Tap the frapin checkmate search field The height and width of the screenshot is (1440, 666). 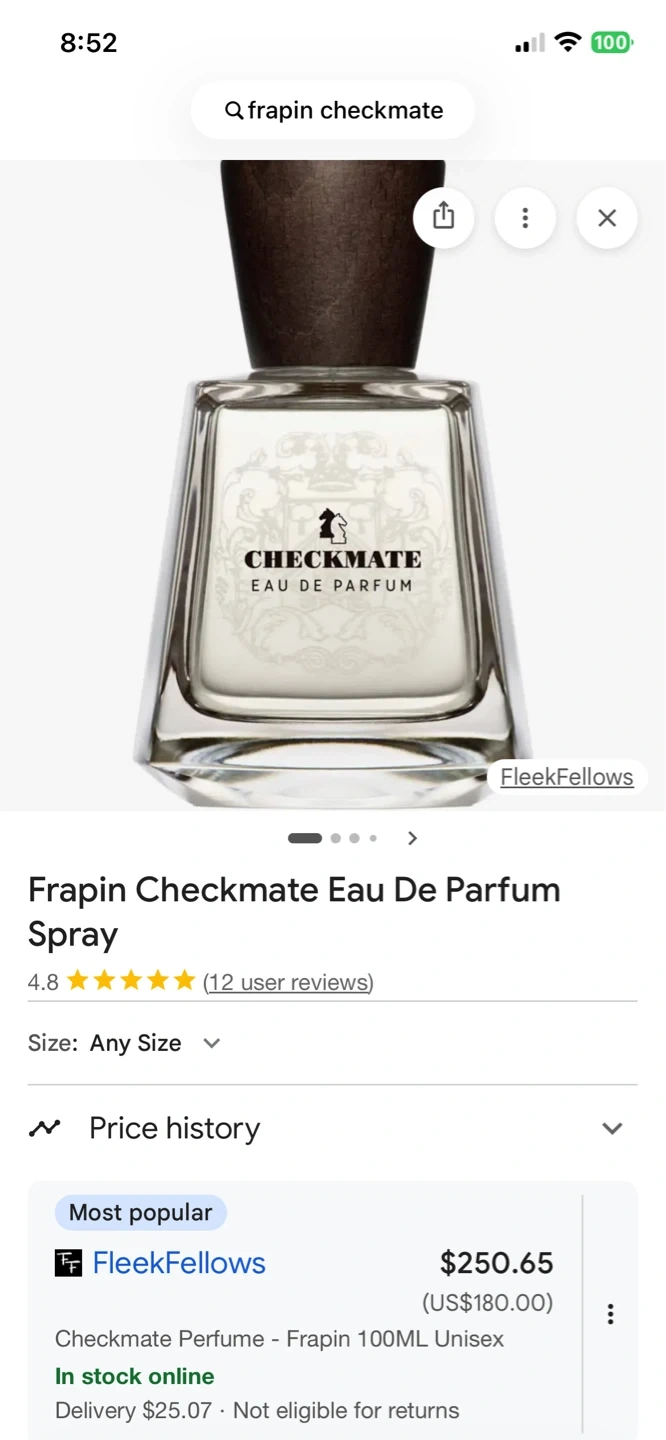click(333, 110)
